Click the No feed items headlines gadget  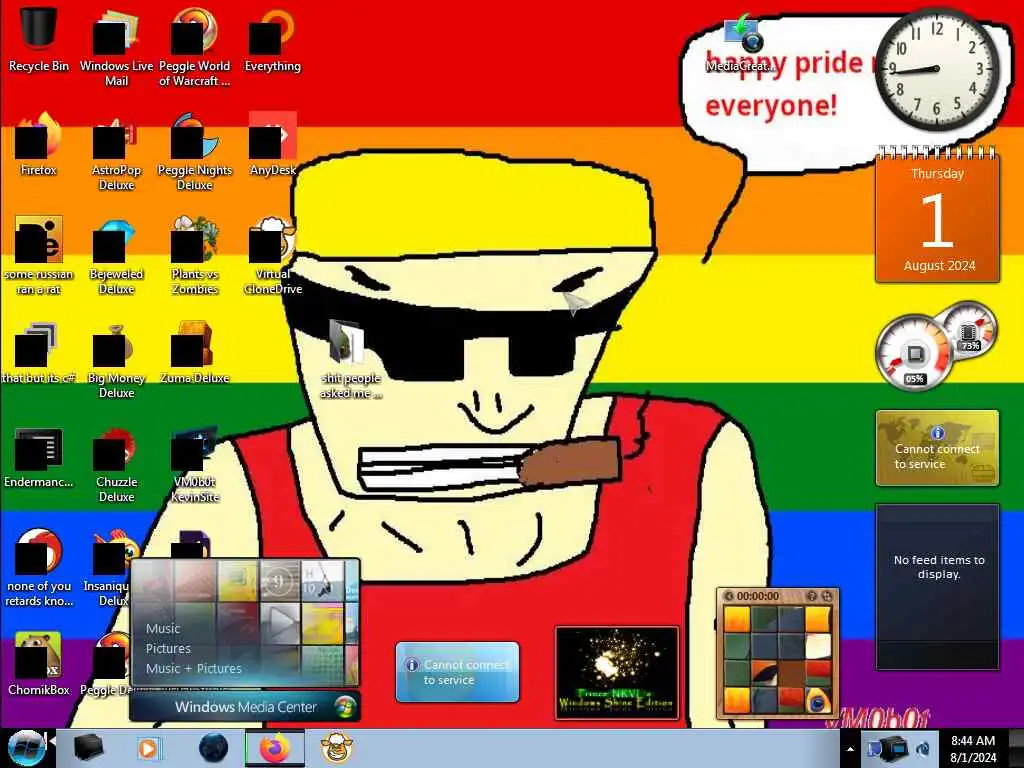[937, 586]
